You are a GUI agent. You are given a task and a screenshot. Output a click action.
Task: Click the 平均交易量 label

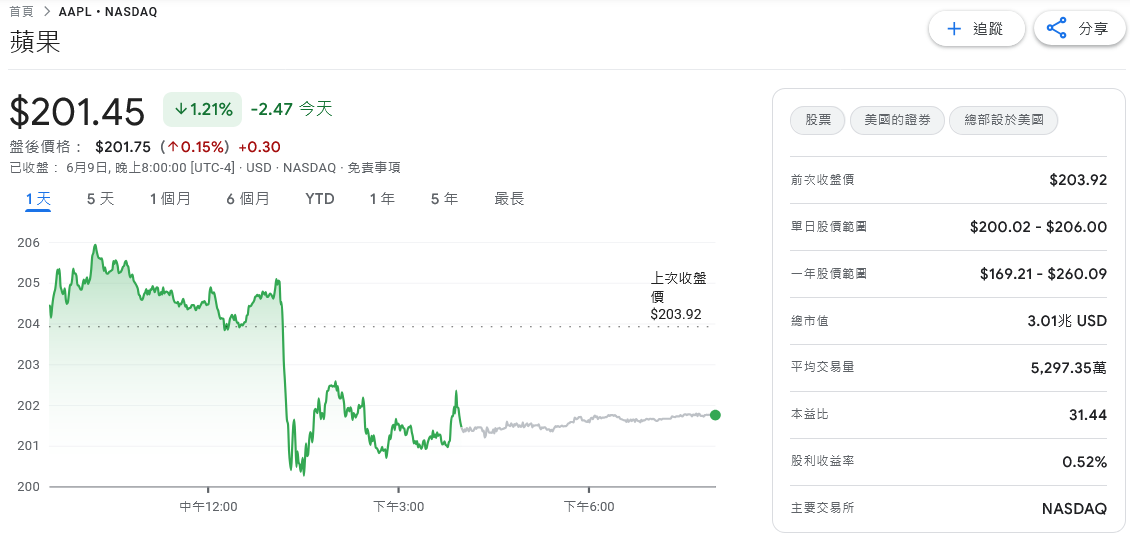(822, 367)
